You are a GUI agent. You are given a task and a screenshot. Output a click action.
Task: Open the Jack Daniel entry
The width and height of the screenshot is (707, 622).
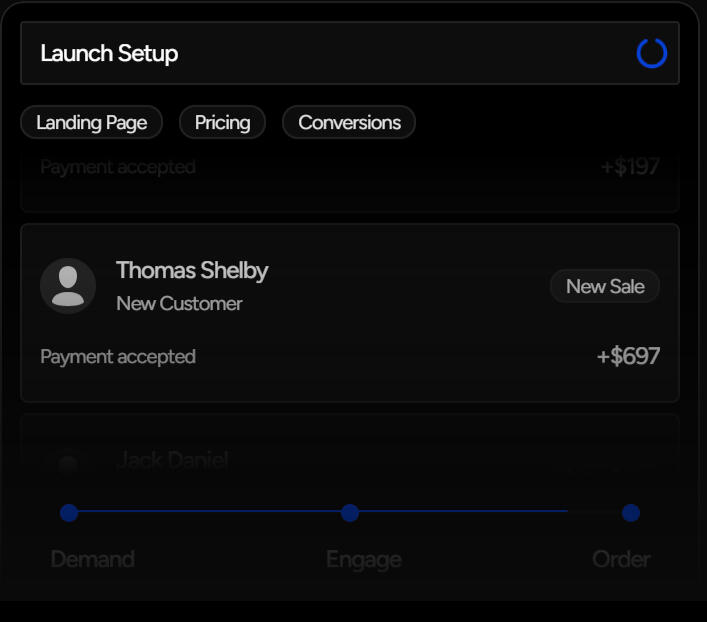[173, 460]
